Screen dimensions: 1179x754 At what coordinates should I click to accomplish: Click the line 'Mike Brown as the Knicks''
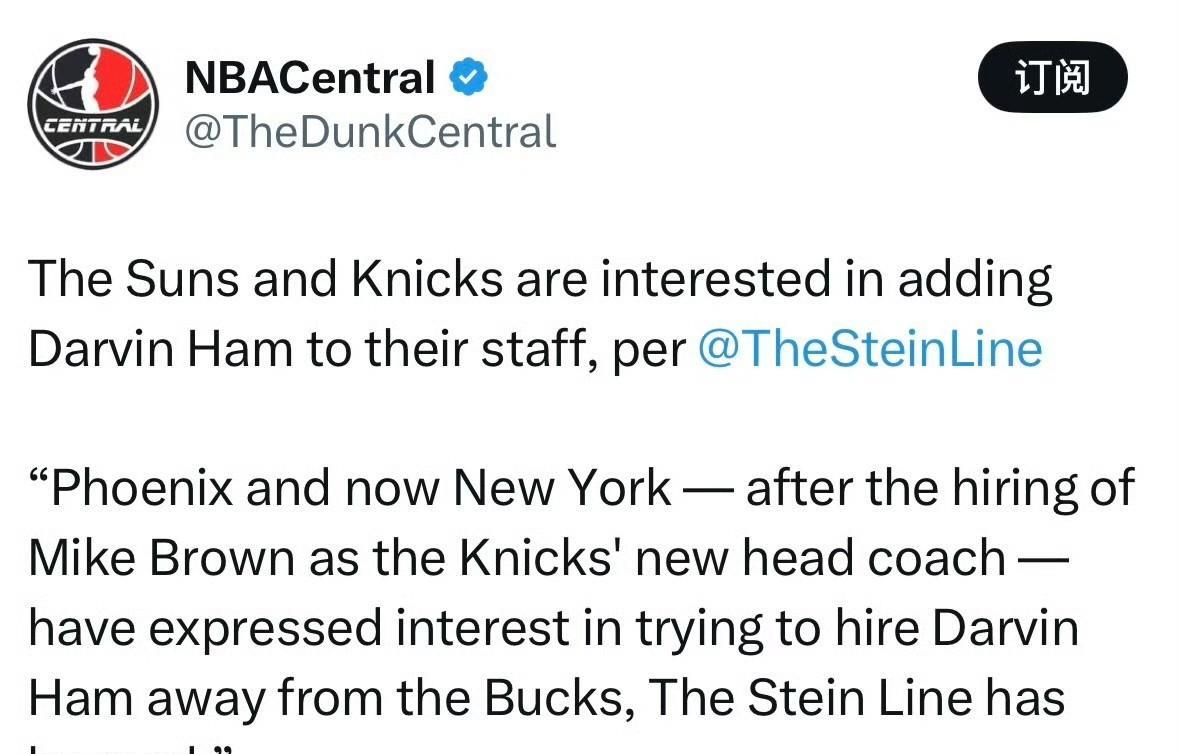pos(548,559)
